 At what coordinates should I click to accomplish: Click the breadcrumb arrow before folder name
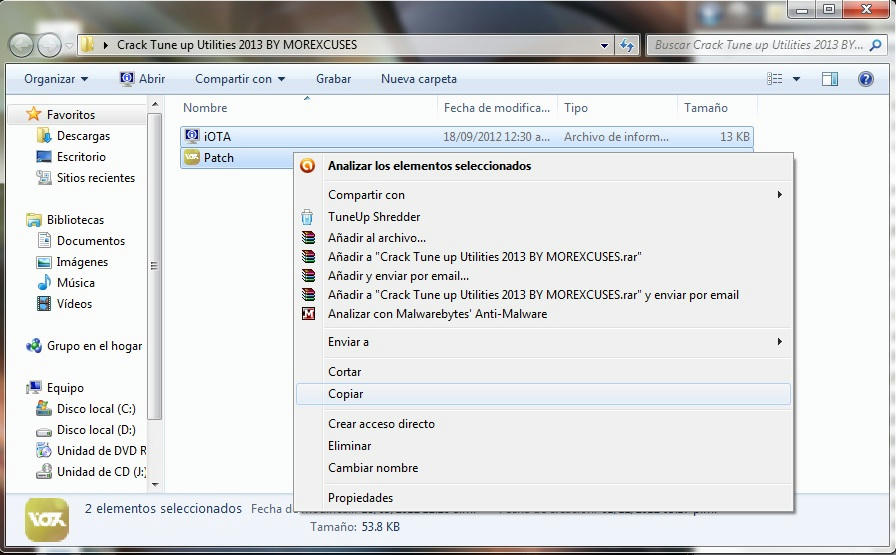(105, 45)
